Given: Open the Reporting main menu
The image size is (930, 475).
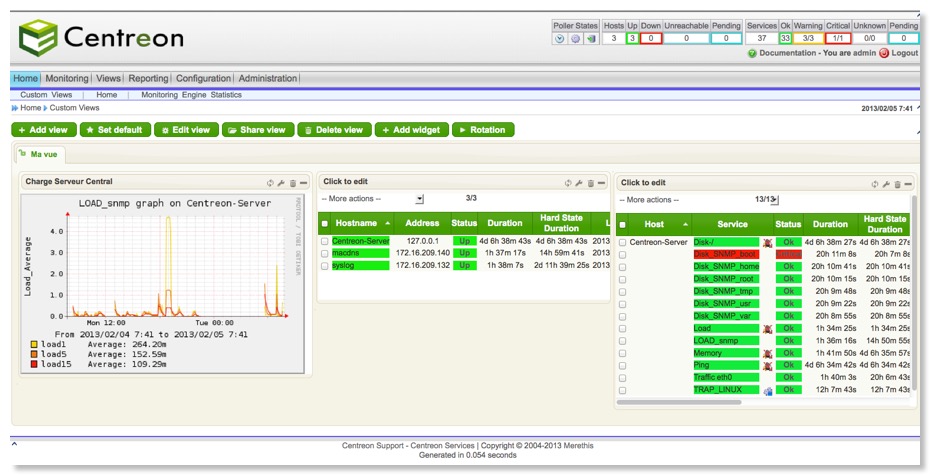Looking at the screenshot, I should 148,78.
